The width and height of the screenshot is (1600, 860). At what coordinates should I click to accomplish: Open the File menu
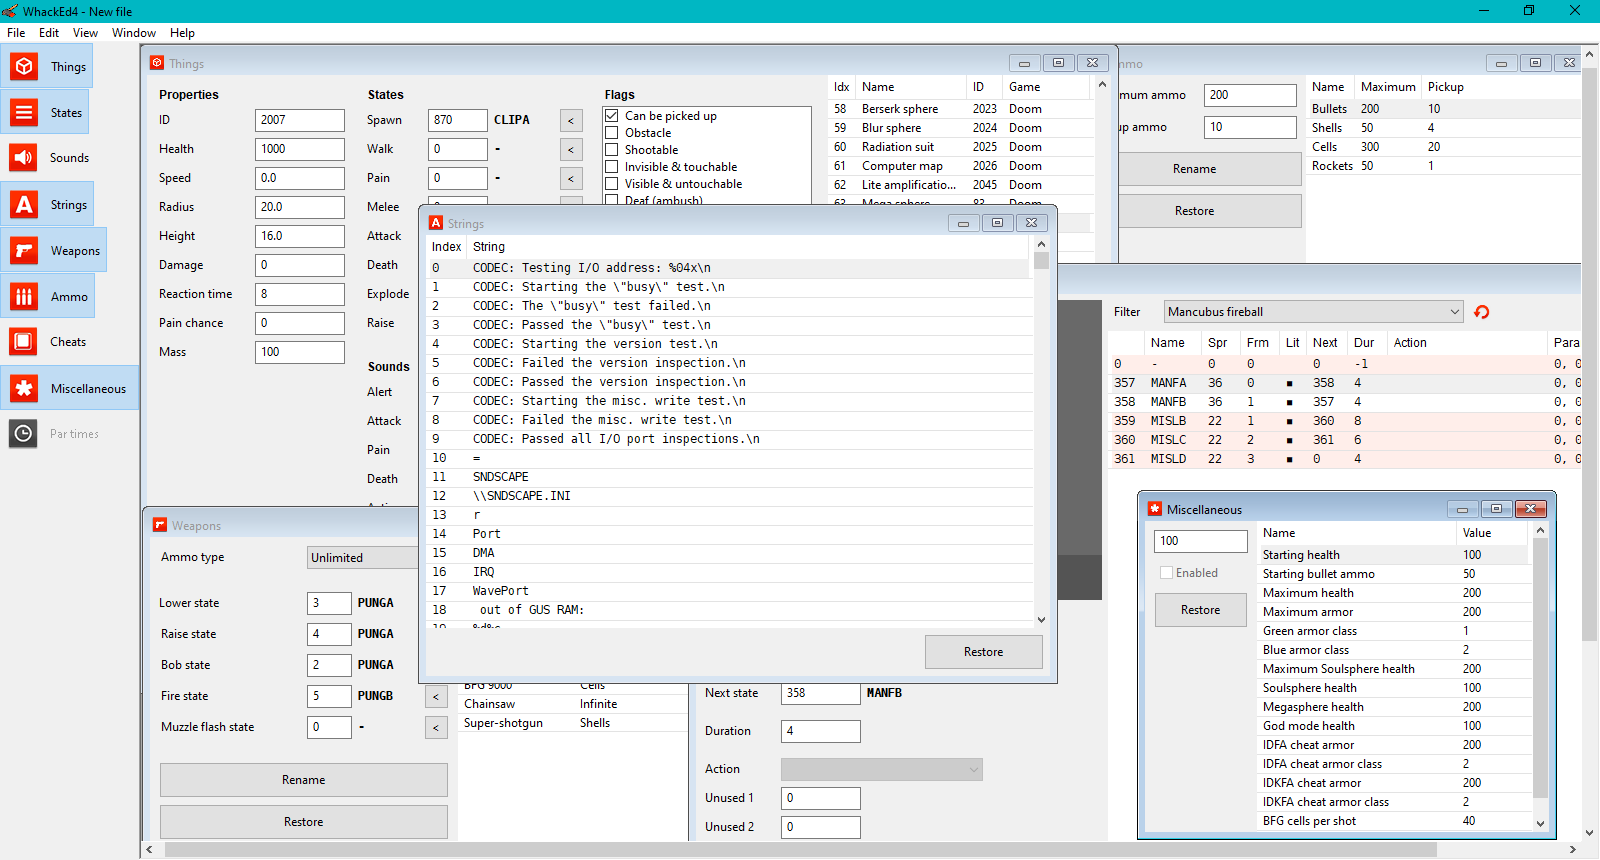[16, 33]
